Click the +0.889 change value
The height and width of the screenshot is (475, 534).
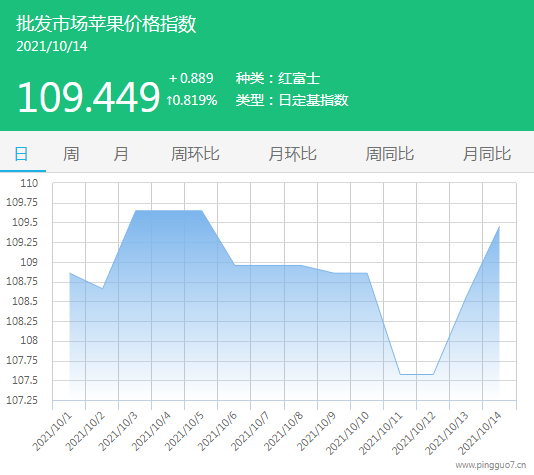click(x=191, y=78)
